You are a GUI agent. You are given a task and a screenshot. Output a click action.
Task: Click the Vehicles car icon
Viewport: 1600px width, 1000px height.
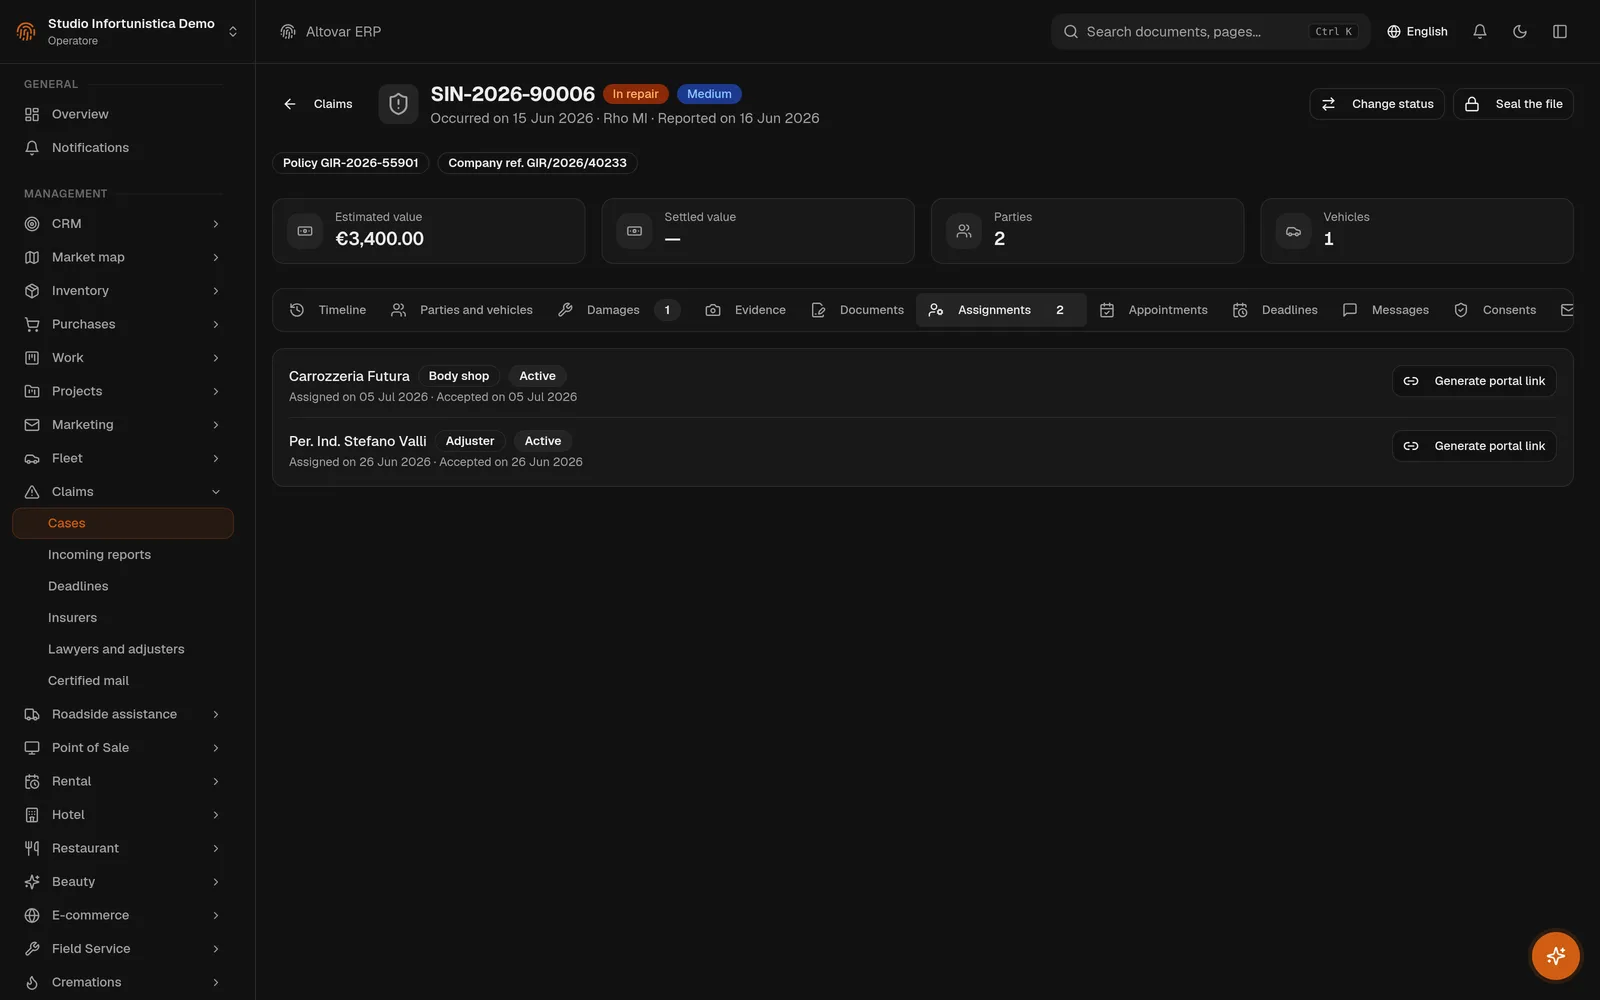coord(1293,231)
